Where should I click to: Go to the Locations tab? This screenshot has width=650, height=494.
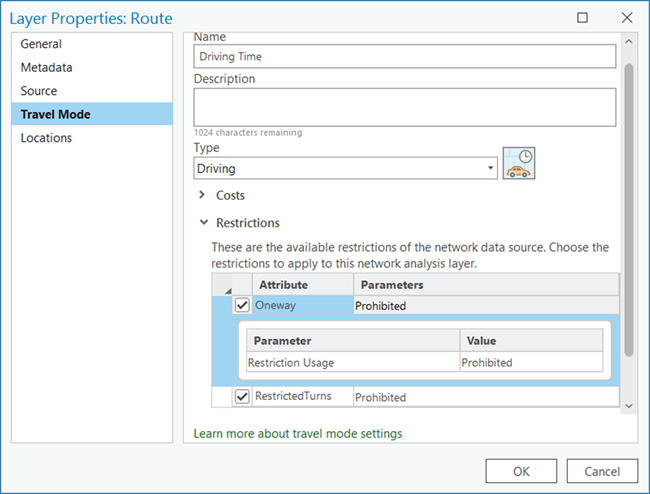coord(46,138)
